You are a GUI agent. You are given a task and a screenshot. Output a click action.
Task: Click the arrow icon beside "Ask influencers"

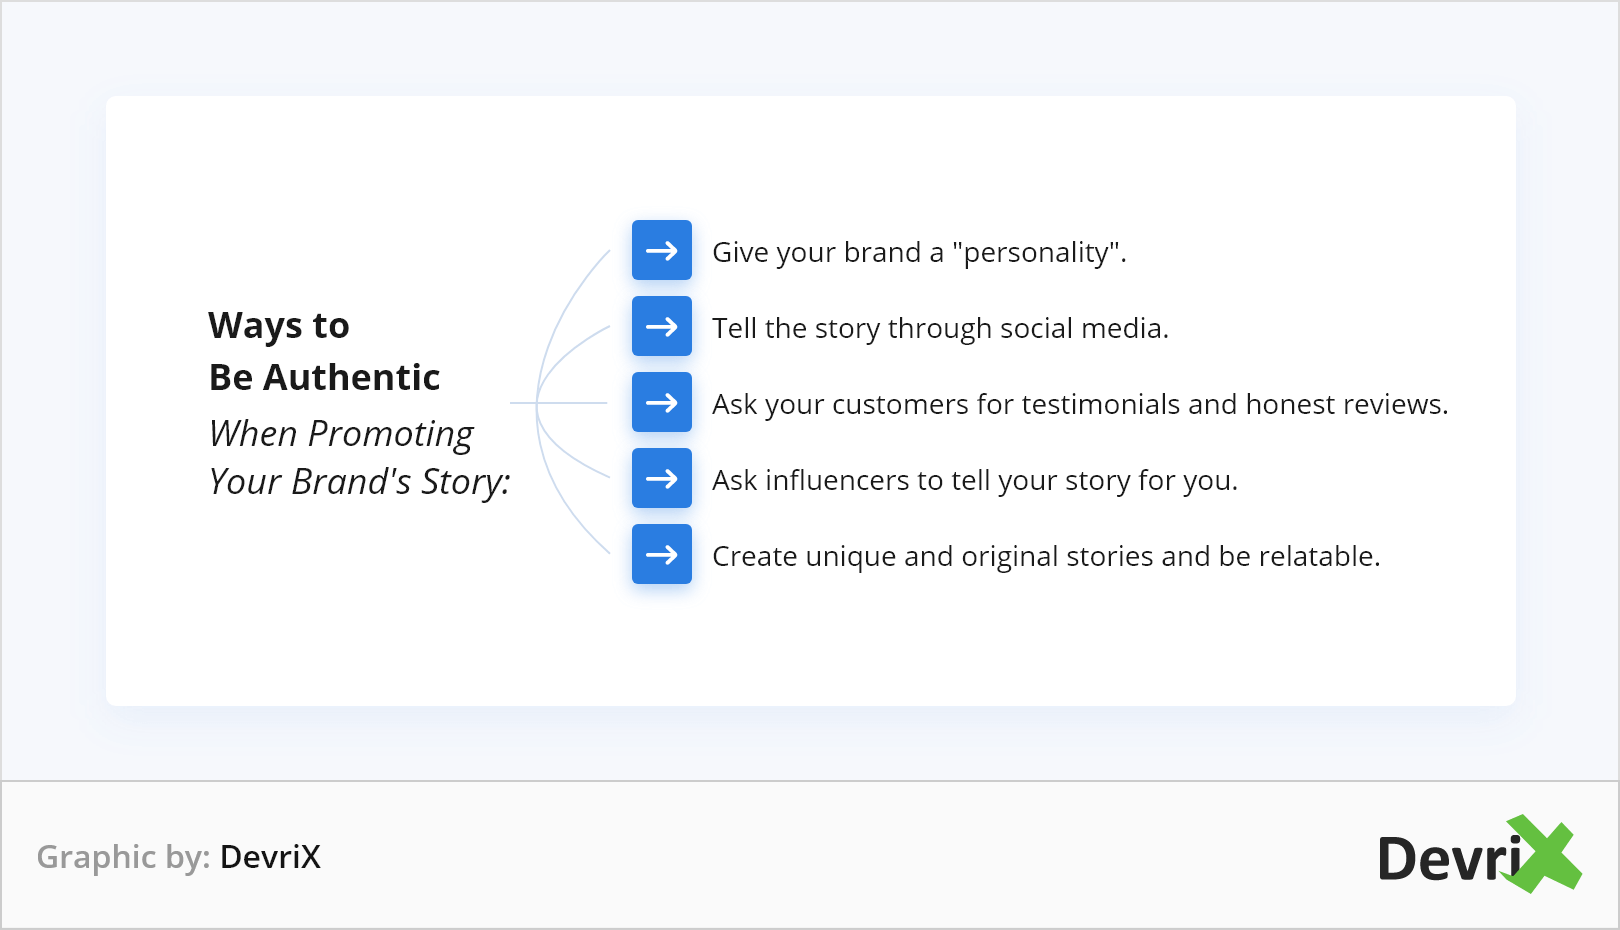pos(661,478)
